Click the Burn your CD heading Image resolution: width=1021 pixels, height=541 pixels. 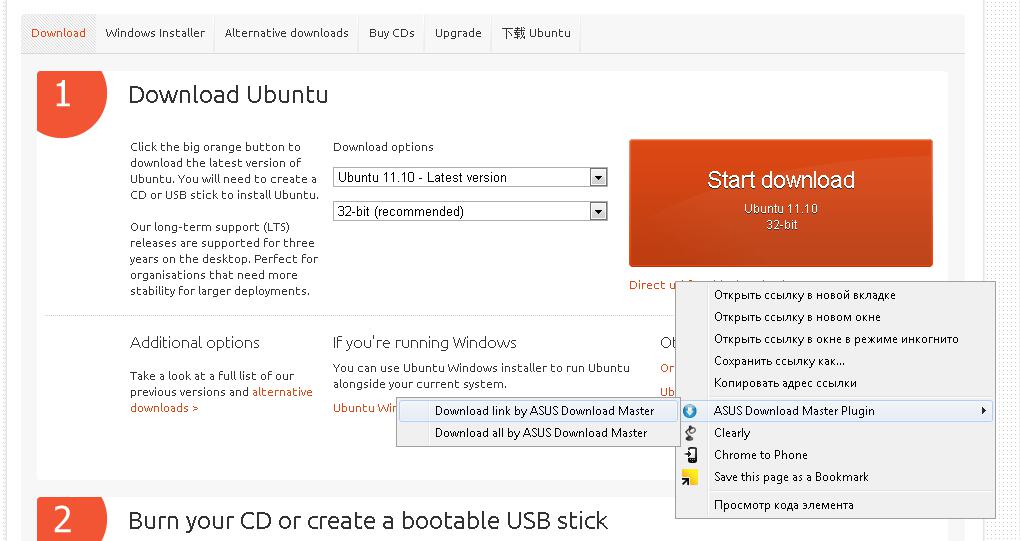pos(368,521)
